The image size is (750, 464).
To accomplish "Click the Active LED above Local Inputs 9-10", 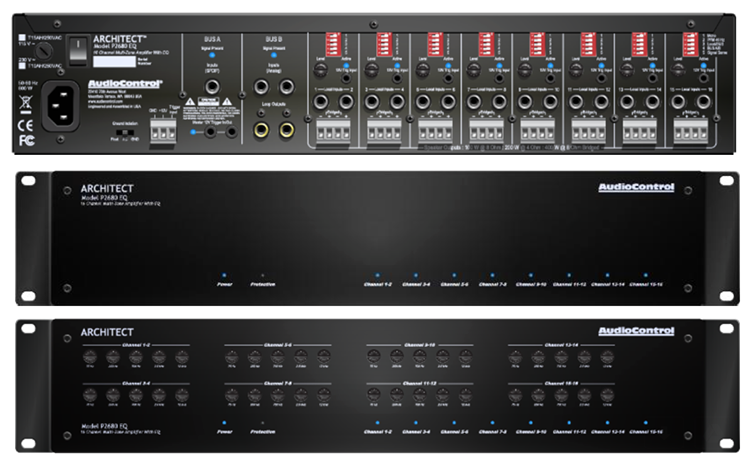I will [550, 66].
